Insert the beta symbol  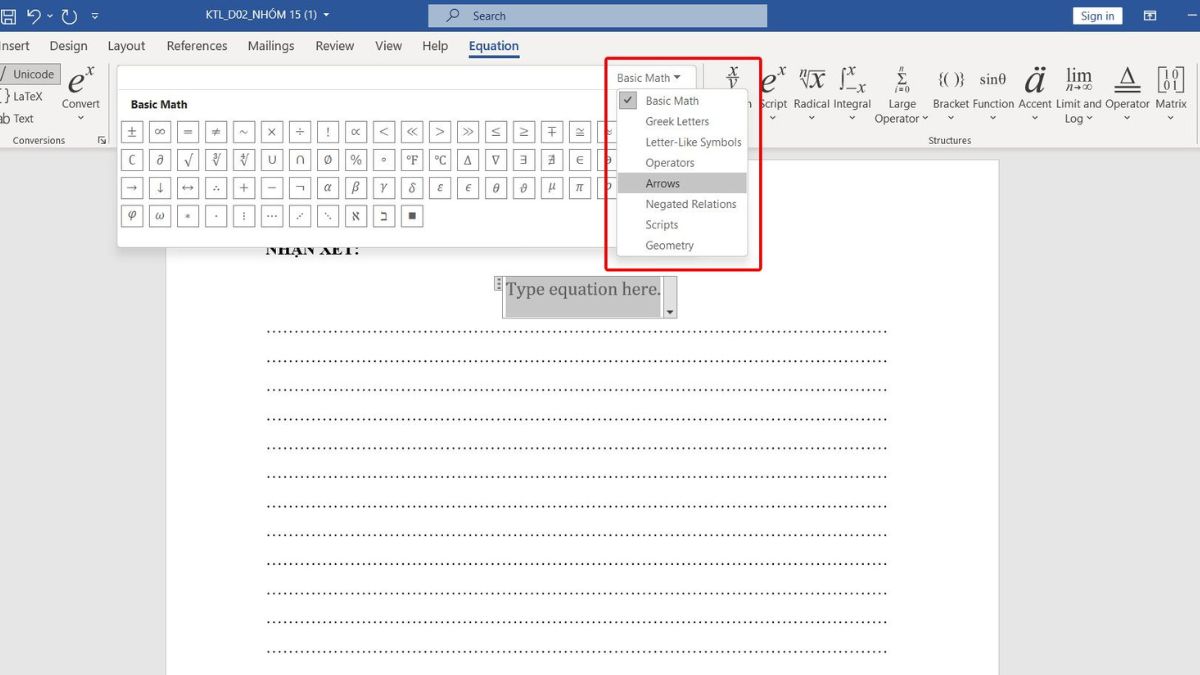356,187
